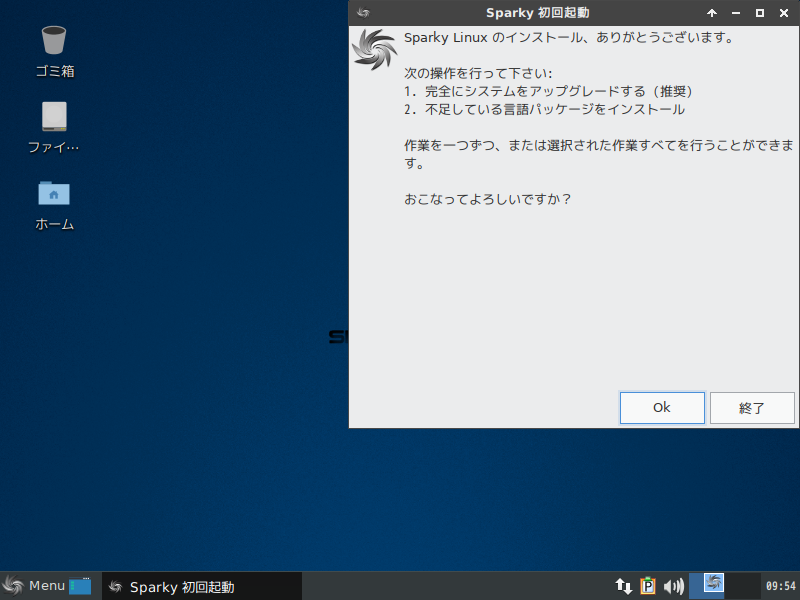Click the text 'おこなってよろしいですか？'

point(488,199)
